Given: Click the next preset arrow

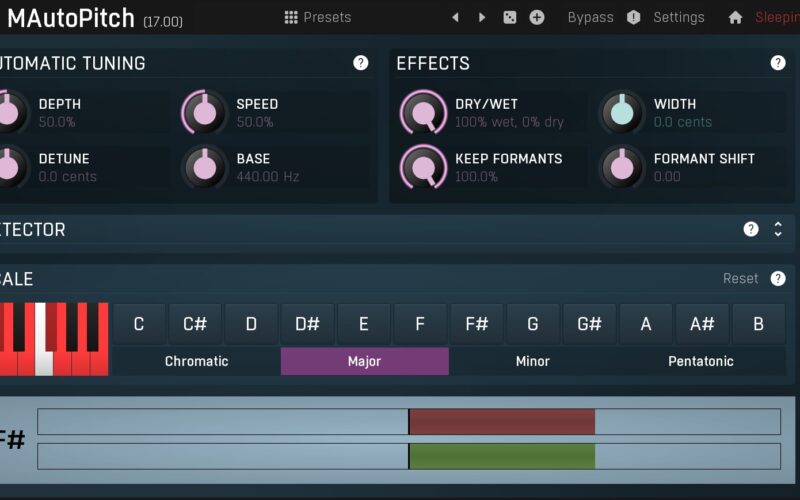Looking at the screenshot, I should click(482, 17).
